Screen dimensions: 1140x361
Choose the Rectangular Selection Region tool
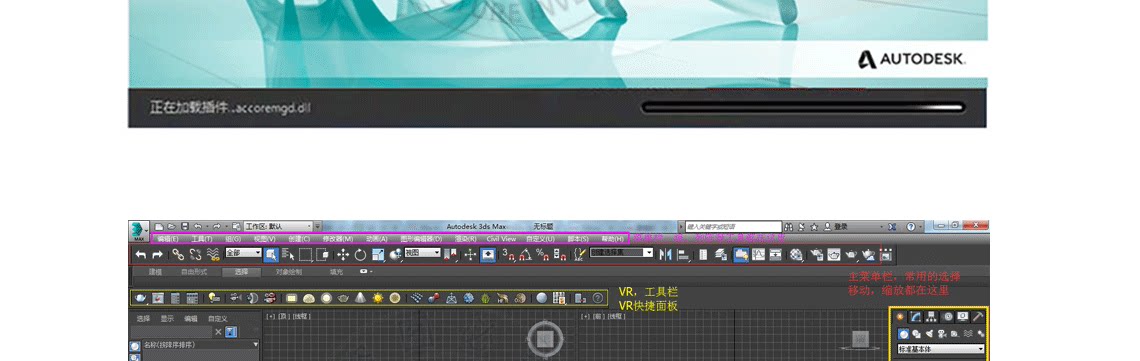coord(306,255)
